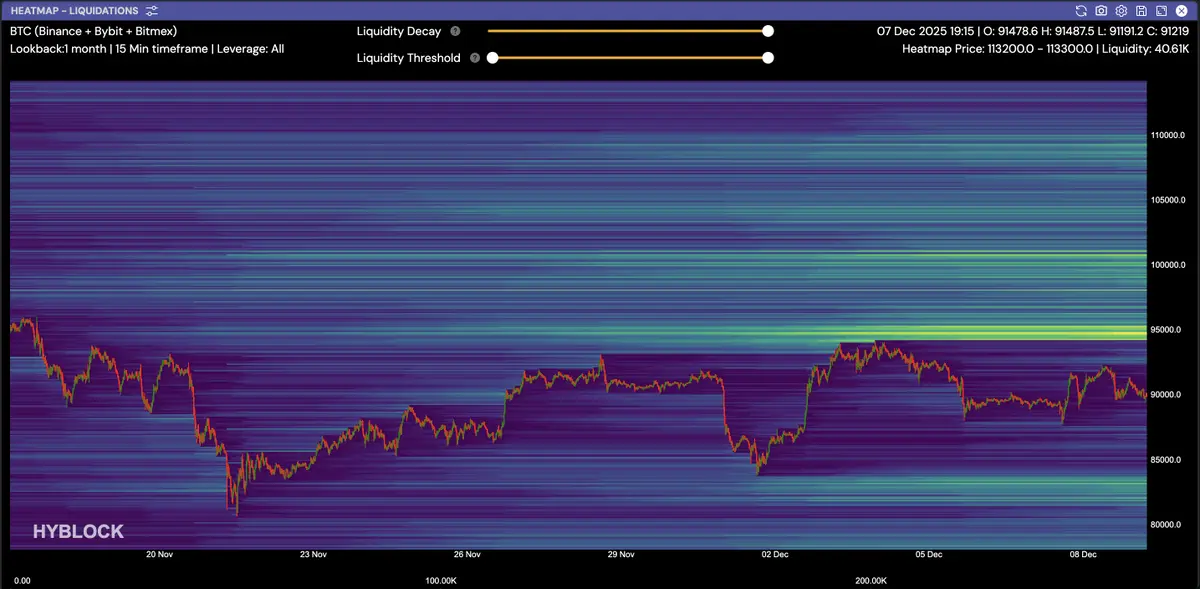
Task: Click the 100.00K liquidity scale label
Action: pyautogui.click(x=441, y=580)
